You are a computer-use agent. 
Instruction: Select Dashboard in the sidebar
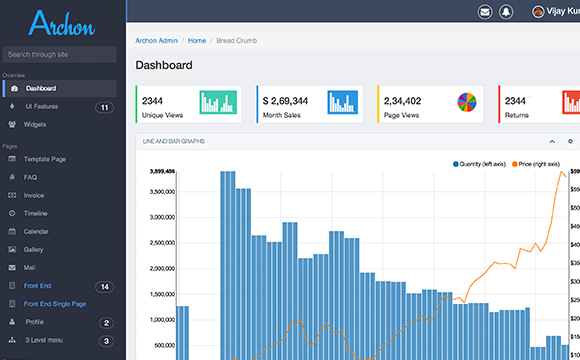60,88
